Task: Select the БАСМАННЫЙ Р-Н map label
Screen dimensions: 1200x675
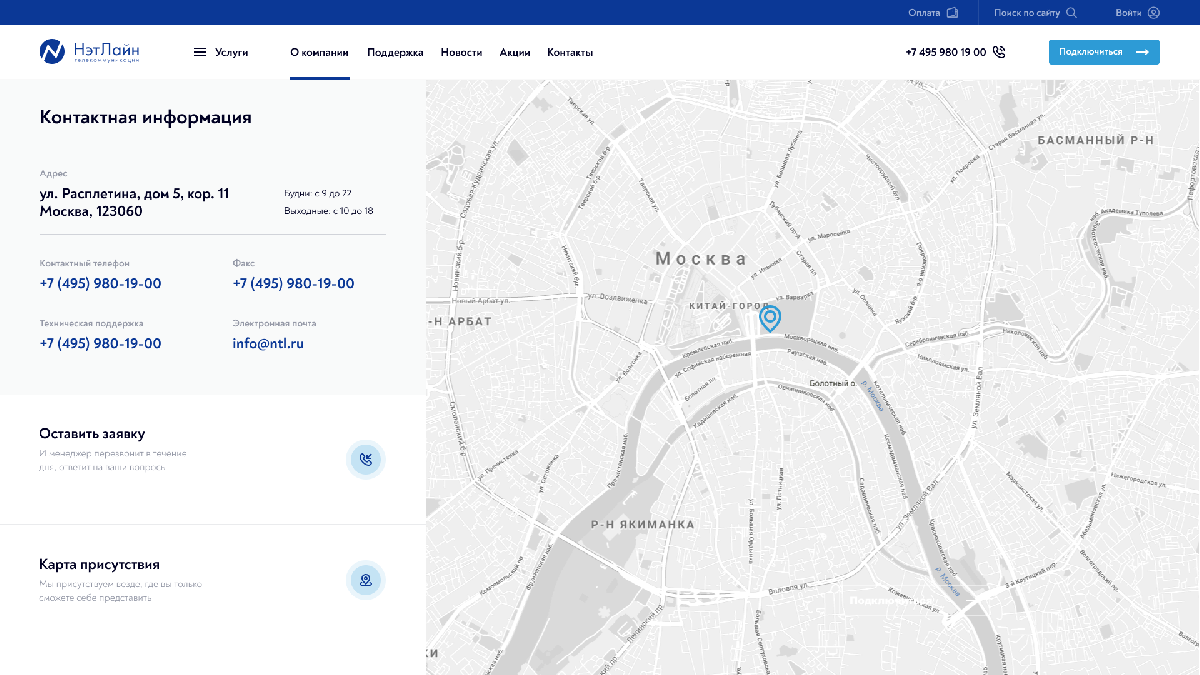Action: pos(1096,141)
